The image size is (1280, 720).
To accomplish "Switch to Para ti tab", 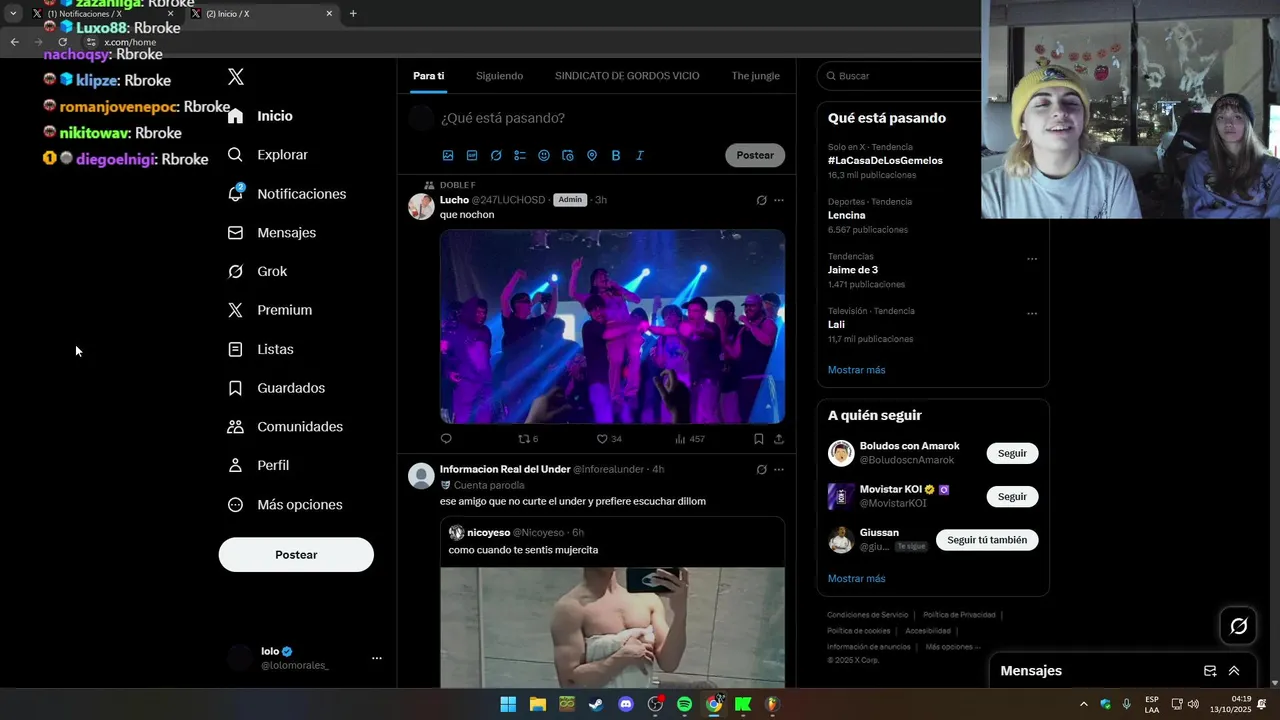I will click(429, 76).
